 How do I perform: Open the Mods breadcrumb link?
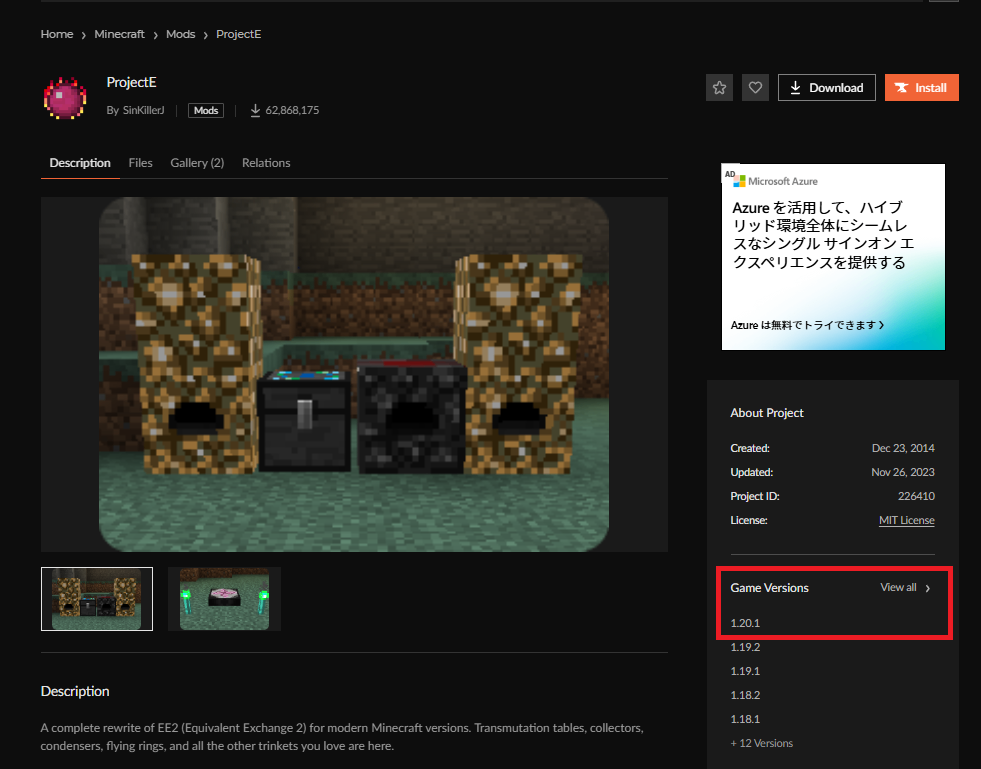181,34
